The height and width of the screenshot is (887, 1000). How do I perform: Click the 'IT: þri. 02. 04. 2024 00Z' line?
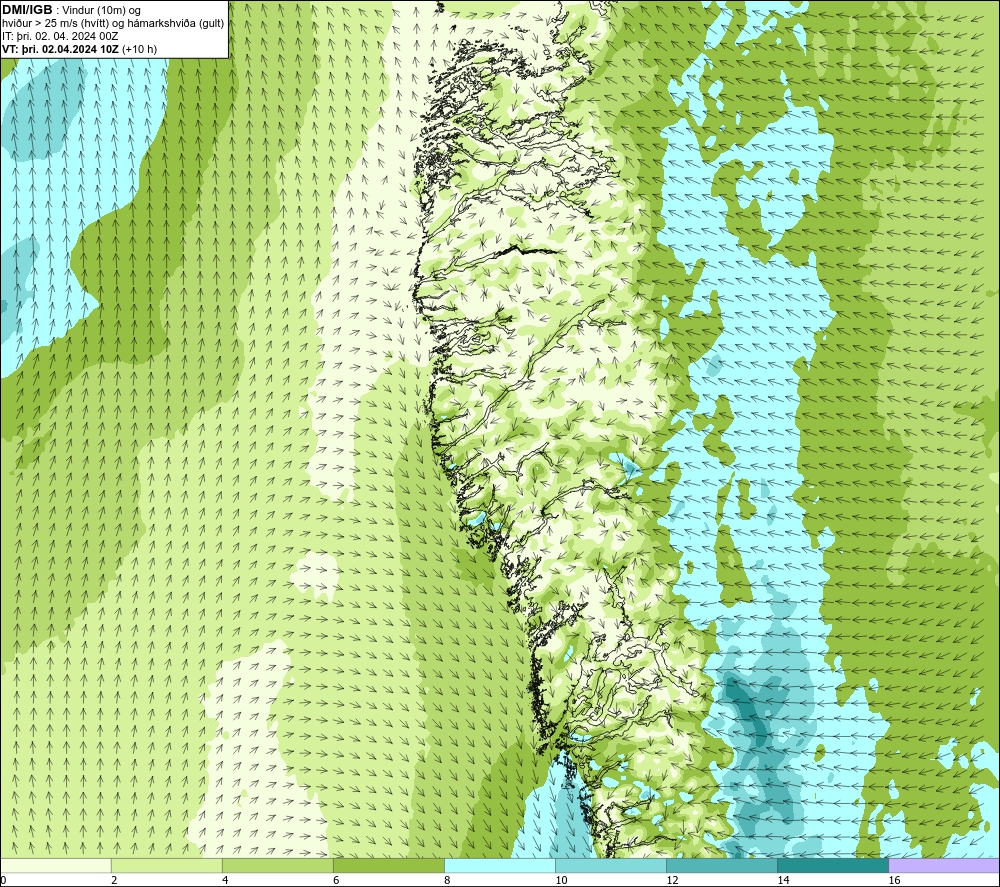click(x=60, y=36)
